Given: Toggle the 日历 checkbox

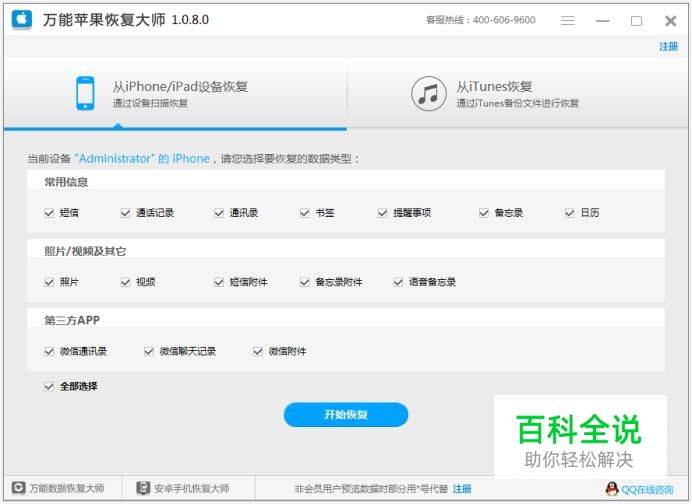Looking at the screenshot, I should pos(570,213).
